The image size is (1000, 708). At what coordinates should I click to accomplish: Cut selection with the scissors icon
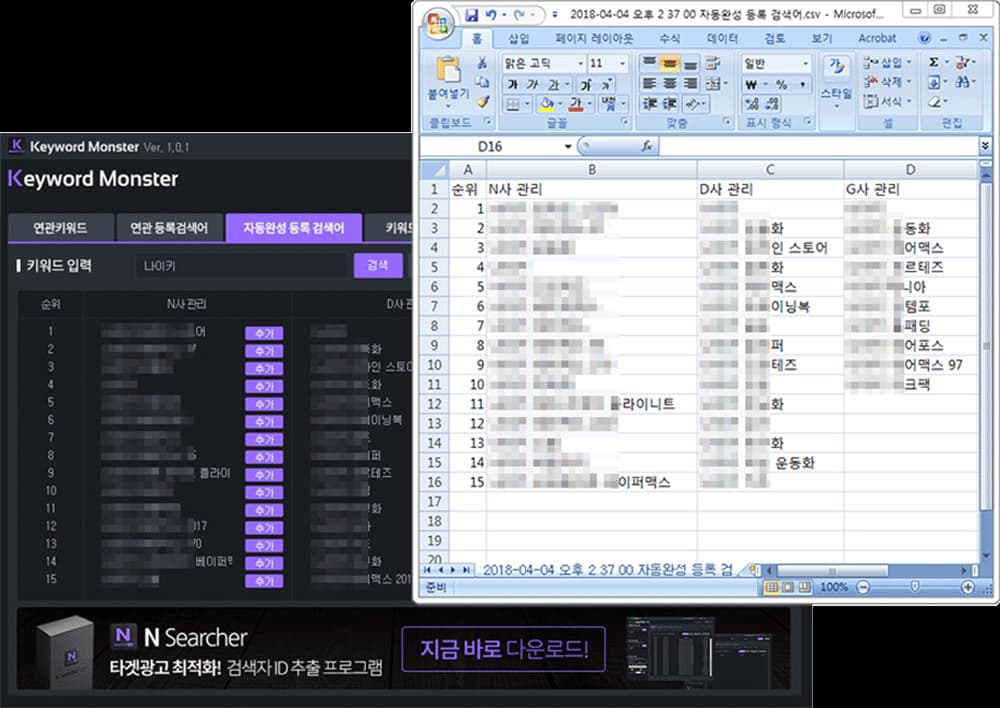click(483, 63)
